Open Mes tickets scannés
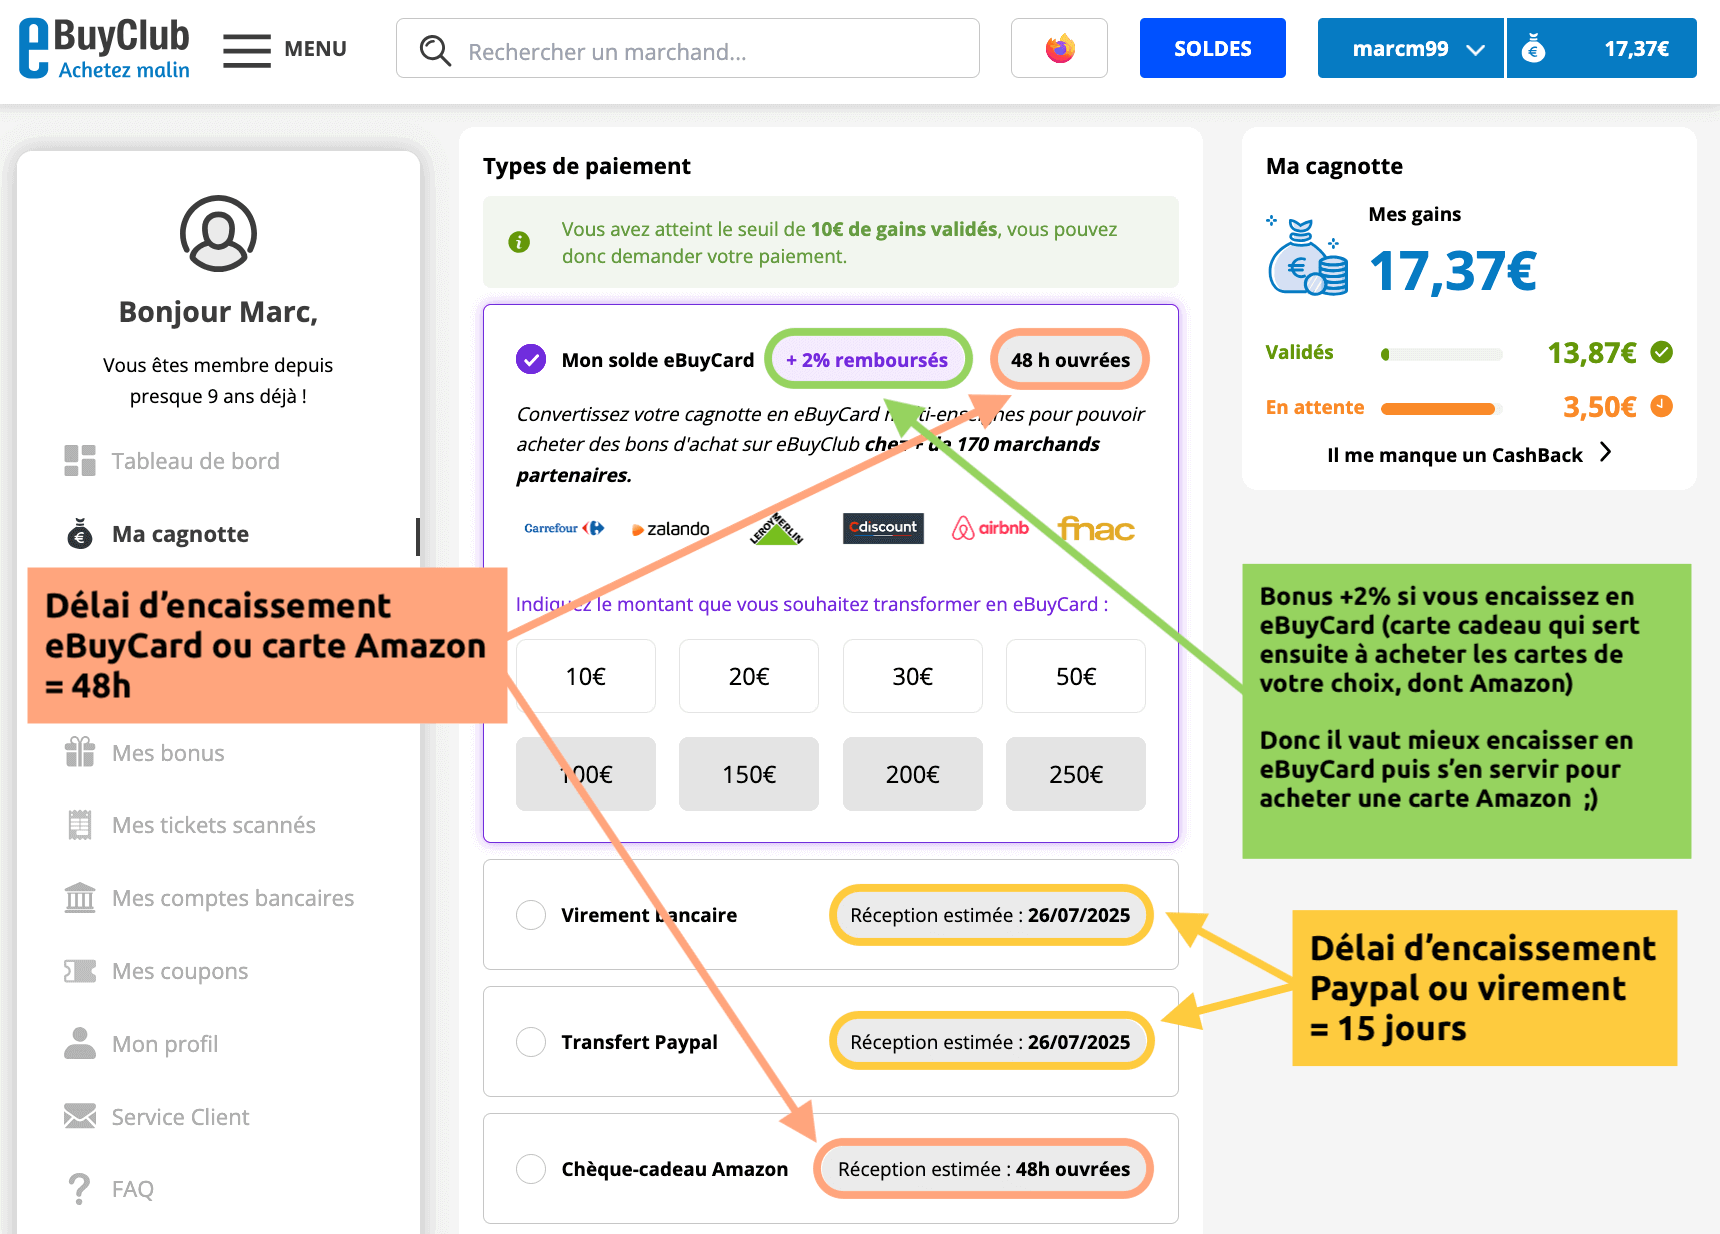Screen dimensions: 1720x1234 [x=213, y=825]
